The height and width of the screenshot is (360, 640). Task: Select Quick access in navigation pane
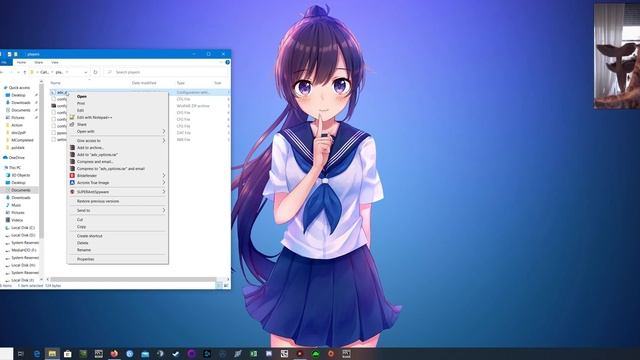(19, 88)
